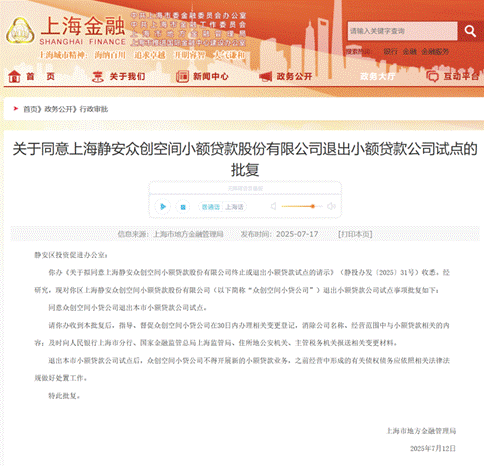Screen dimensions: 484x466
Task: Stop the audio reading playback
Action: coord(183,207)
